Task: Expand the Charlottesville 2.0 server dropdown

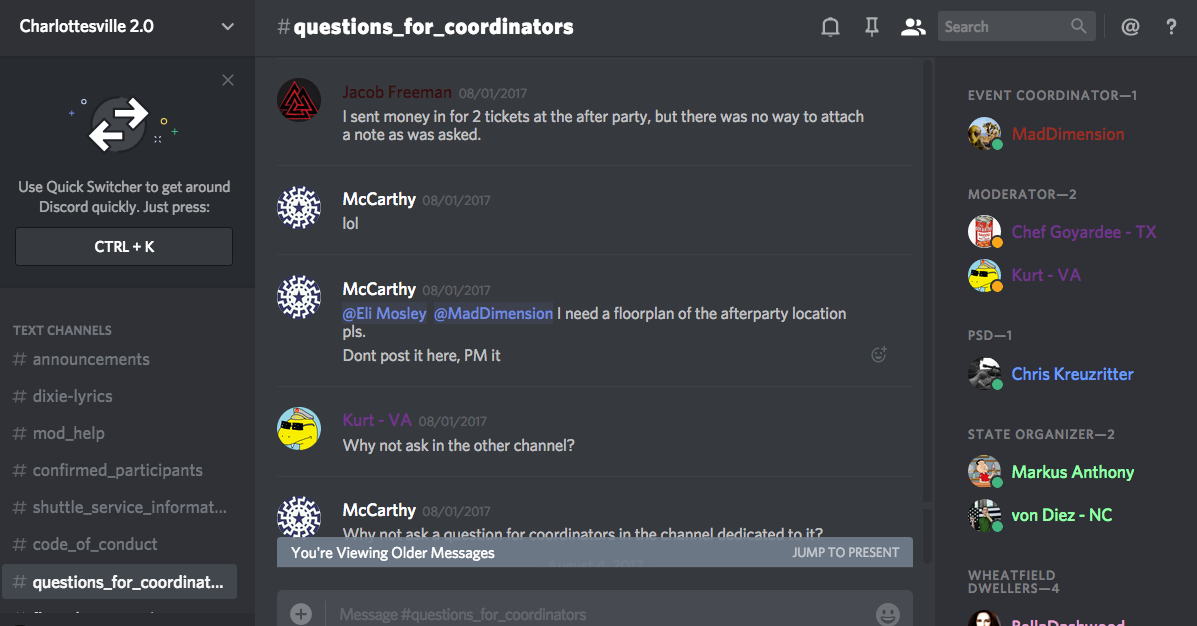Action: pyautogui.click(x=228, y=27)
